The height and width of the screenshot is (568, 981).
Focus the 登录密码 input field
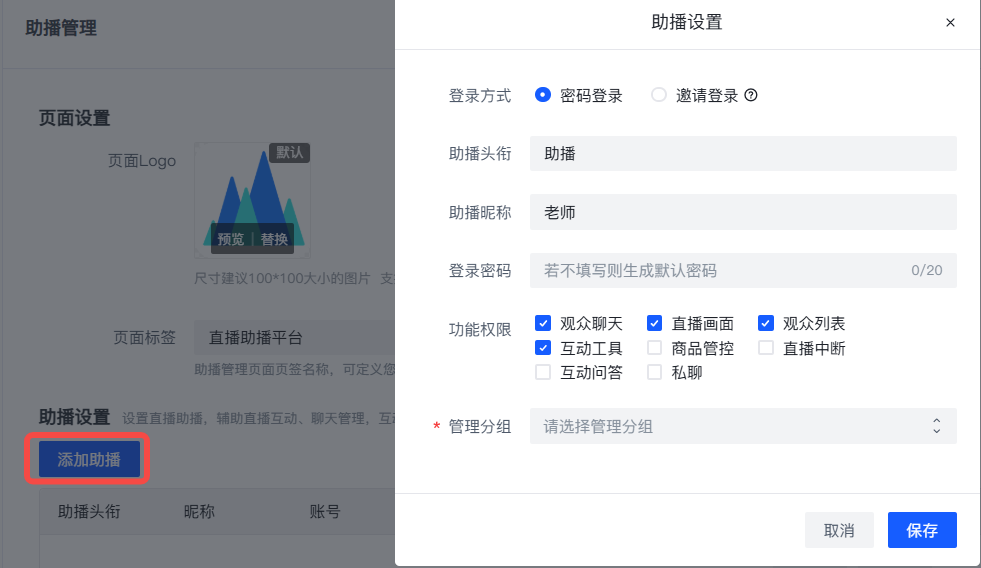[x=743, y=270]
